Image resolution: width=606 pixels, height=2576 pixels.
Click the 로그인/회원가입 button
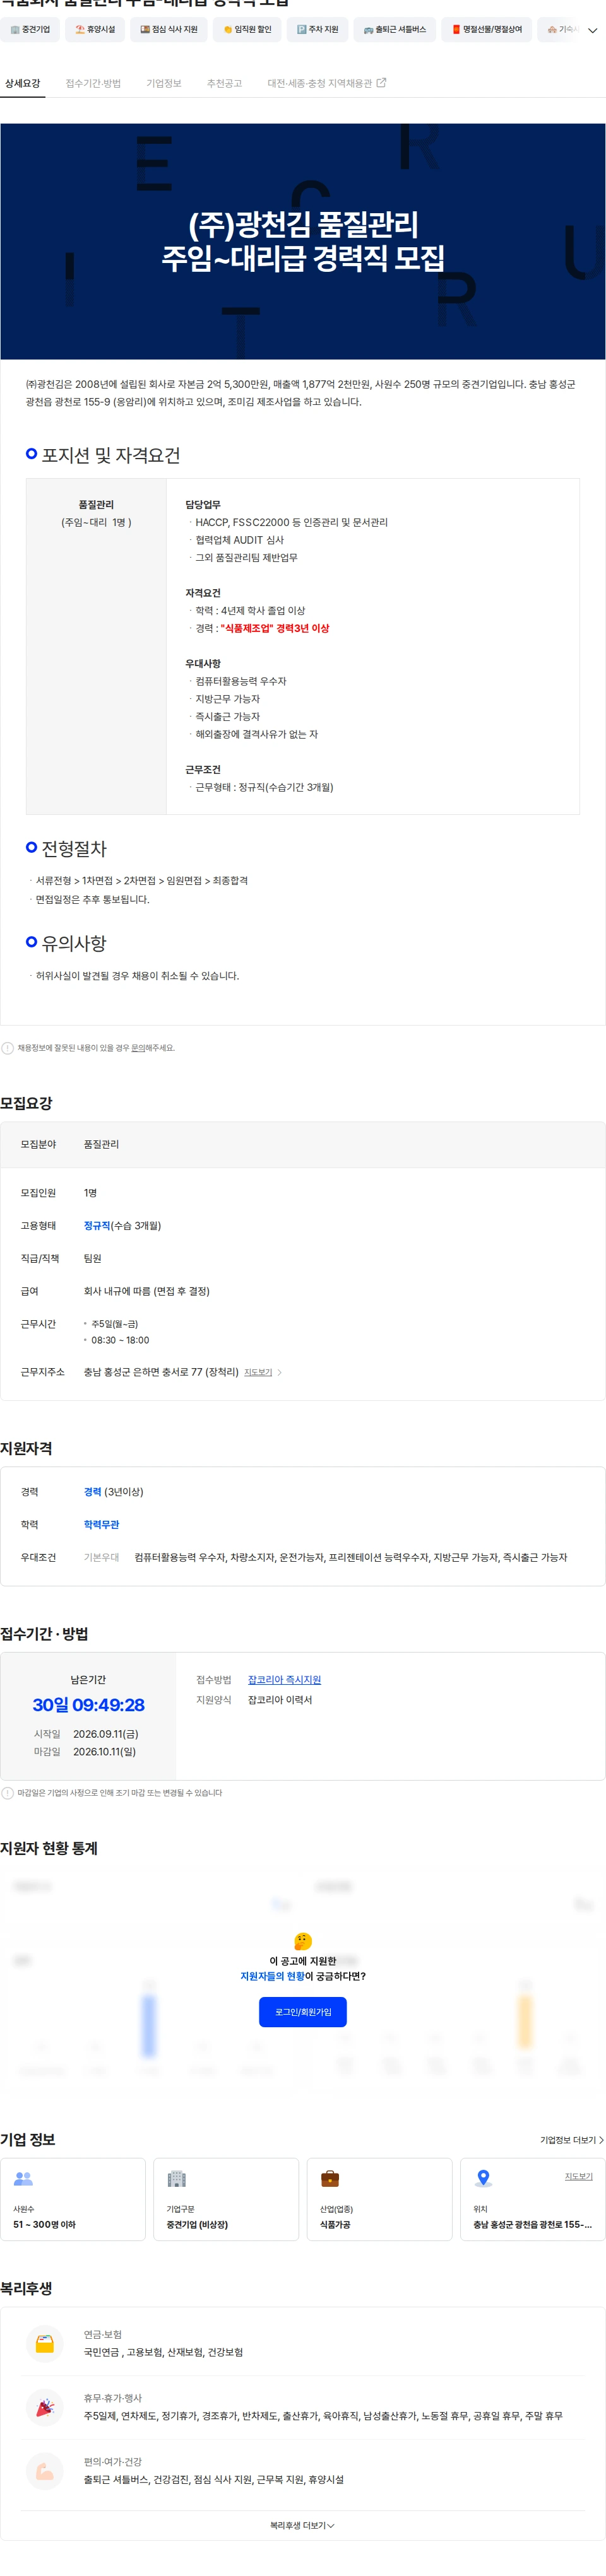click(x=303, y=2012)
